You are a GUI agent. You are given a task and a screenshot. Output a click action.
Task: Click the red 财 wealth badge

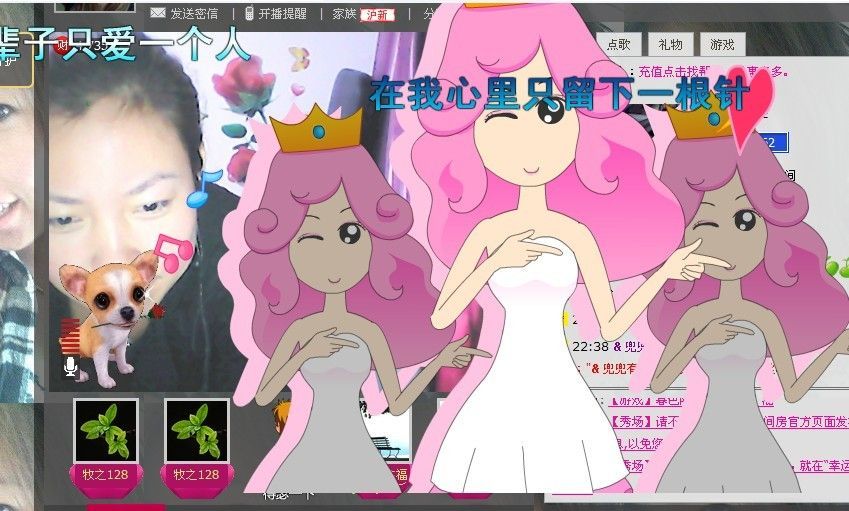62,46
